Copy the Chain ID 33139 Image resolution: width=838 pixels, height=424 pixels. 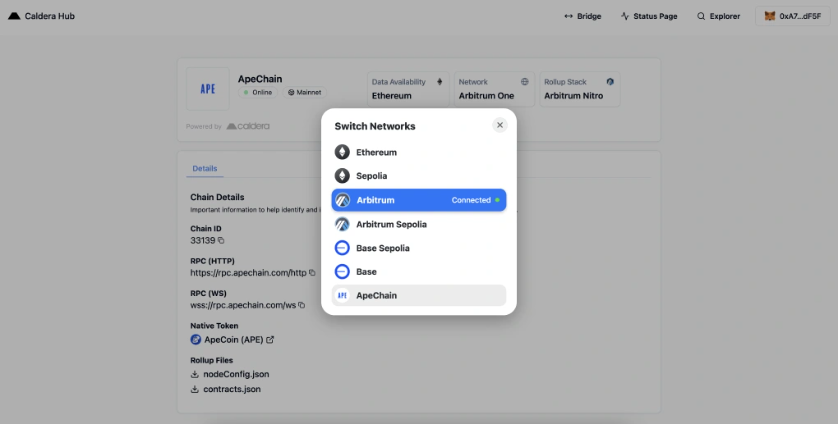click(221, 241)
